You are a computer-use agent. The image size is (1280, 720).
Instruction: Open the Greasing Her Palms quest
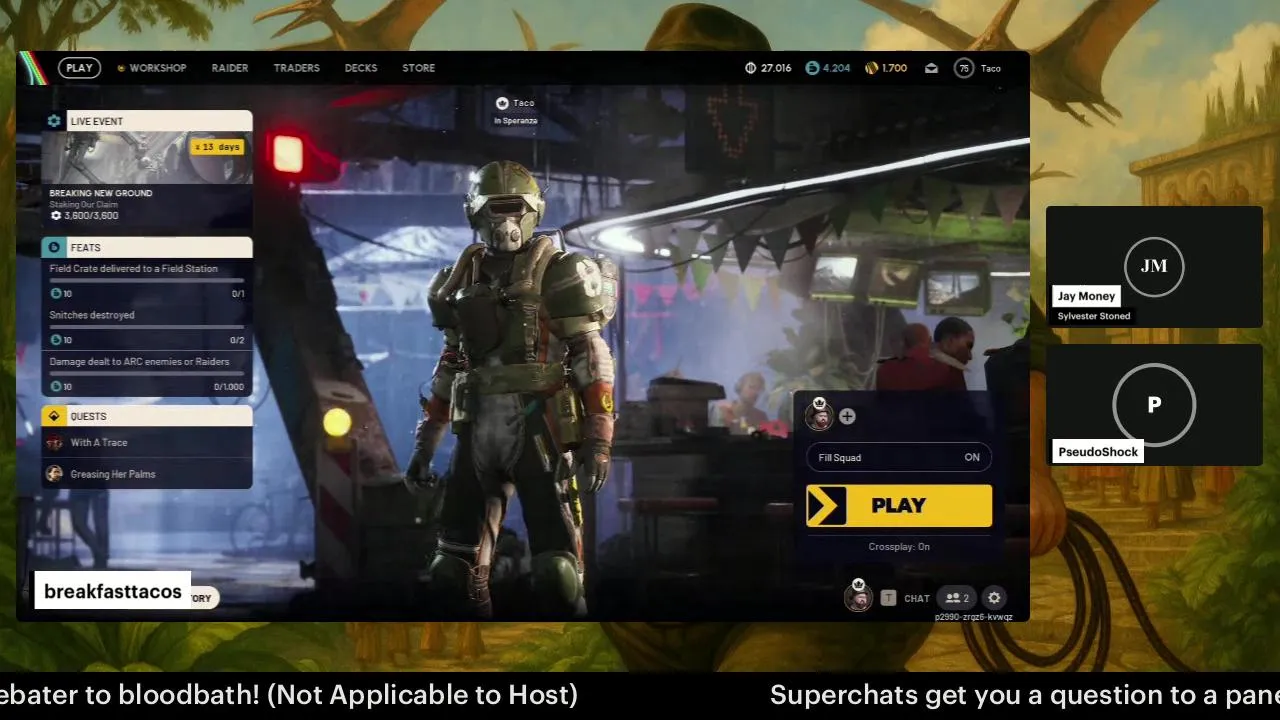[147, 474]
